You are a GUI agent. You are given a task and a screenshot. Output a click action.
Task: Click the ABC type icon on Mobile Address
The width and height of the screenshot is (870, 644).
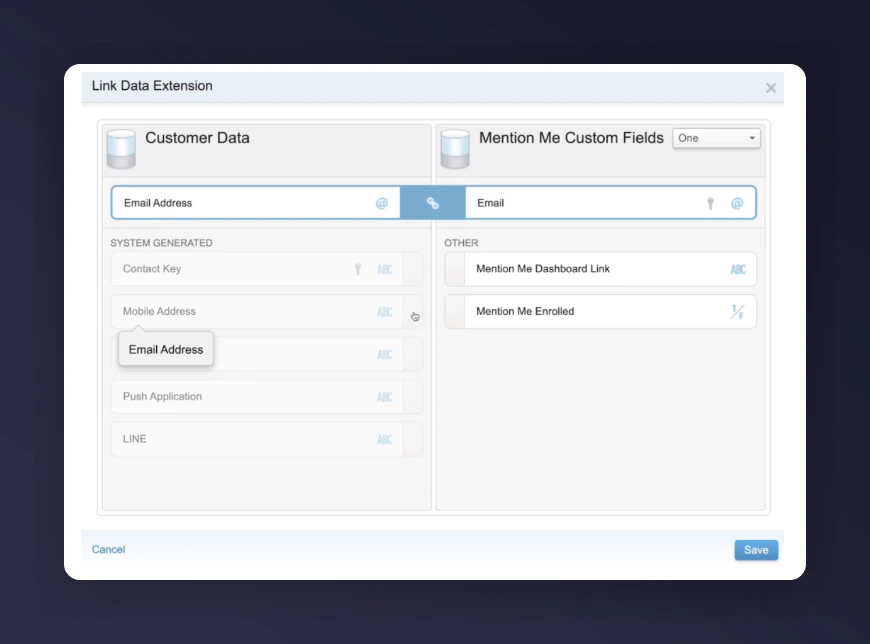(x=385, y=312)
